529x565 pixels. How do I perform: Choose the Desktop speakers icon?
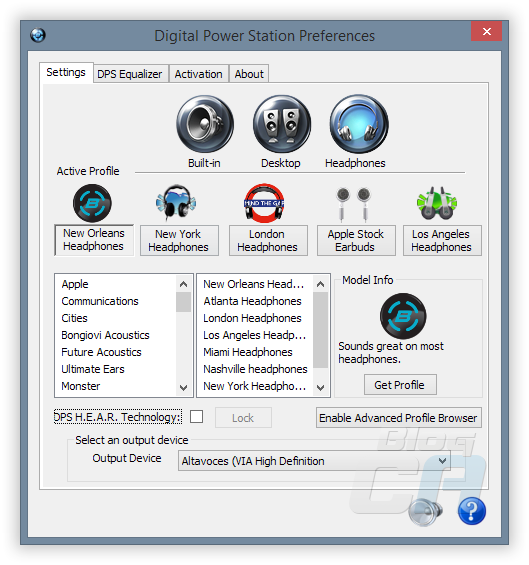click(282, 124)
